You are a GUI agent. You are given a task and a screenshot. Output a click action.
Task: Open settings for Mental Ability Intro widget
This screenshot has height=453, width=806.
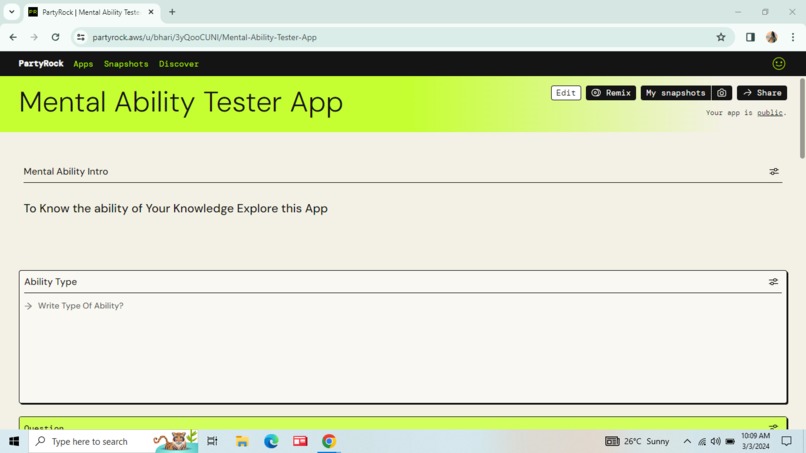pyautogui.click(x=774, y=172)
